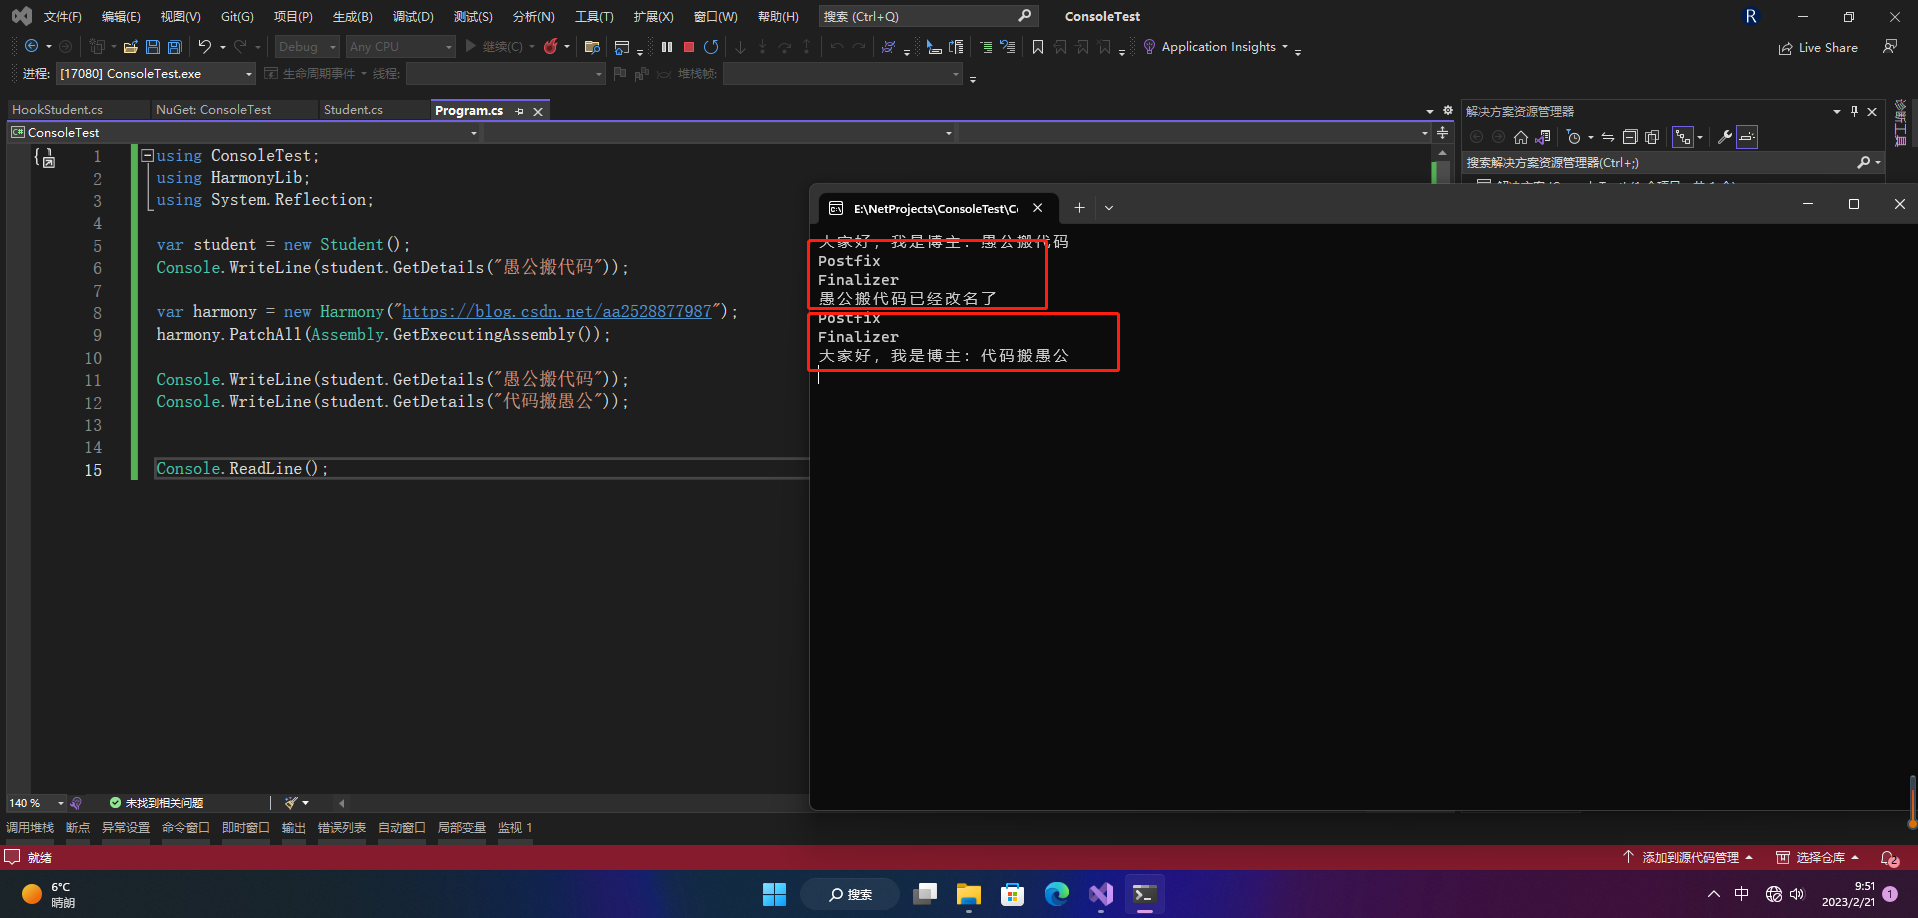
Task: Switch to the HookStudent.cs tab
Action: pyautogui.click(x=58, y=110)
